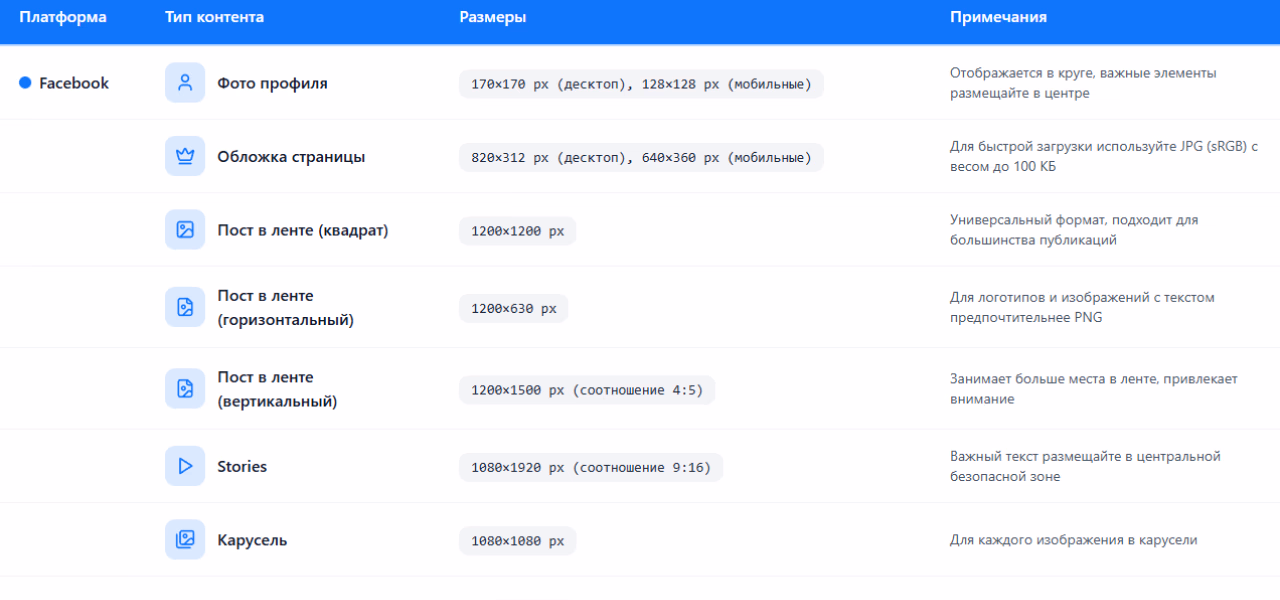Click the crown icon for page cover
Image resolution: width=1280 pixels, height=600 pixels.
(185, 157)
